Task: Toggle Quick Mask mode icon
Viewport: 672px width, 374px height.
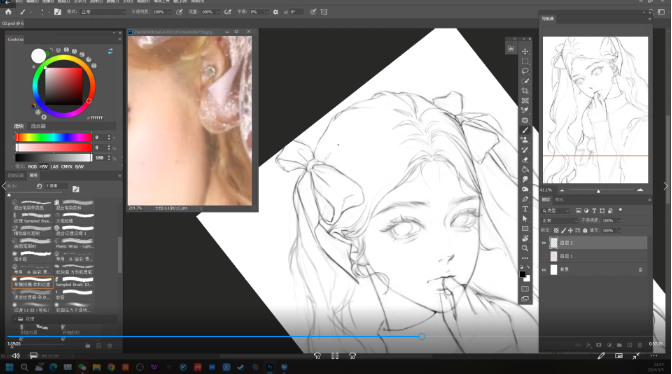Action: [x=525, y=289]
